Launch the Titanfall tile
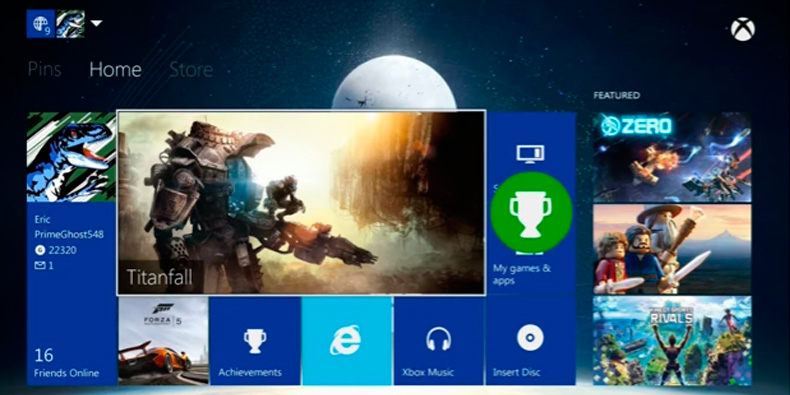Viewport: 790px width, 395px height. tap(301, 203)
